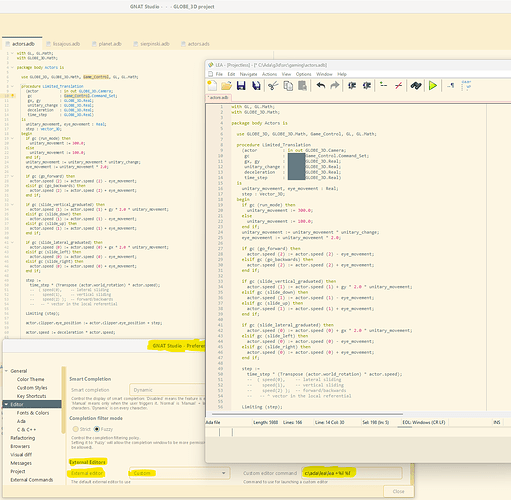
Task: Switch to actors.ads tab
Action: pos(195,44)
